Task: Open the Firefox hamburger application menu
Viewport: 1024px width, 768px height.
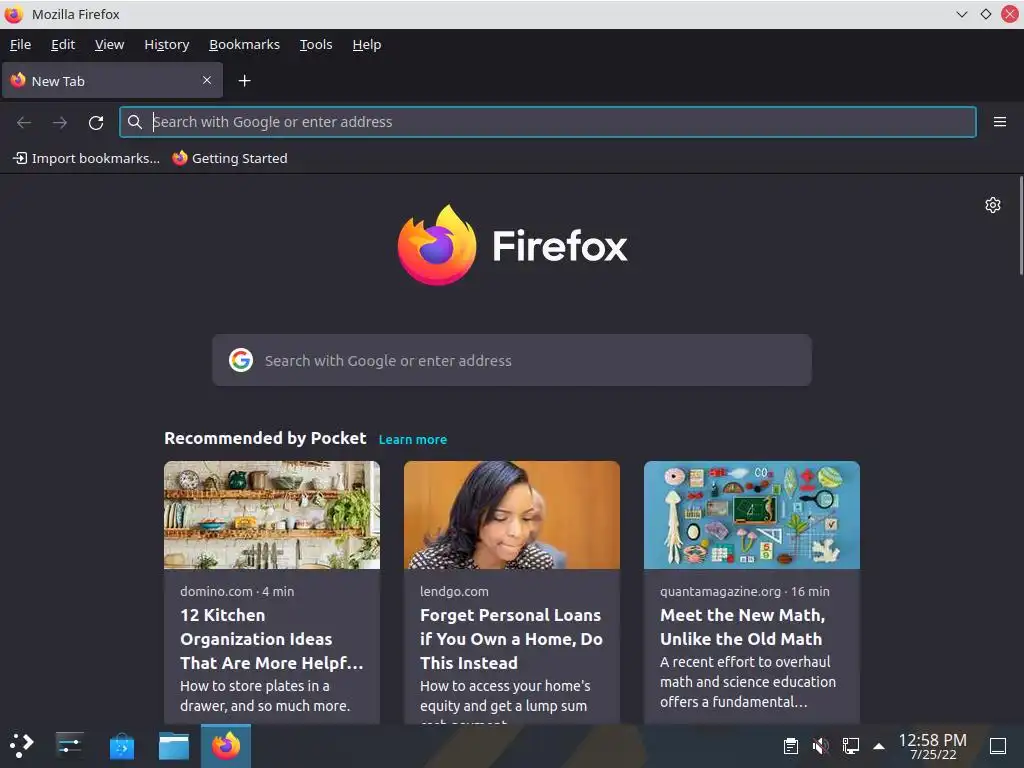Action: 999,121
